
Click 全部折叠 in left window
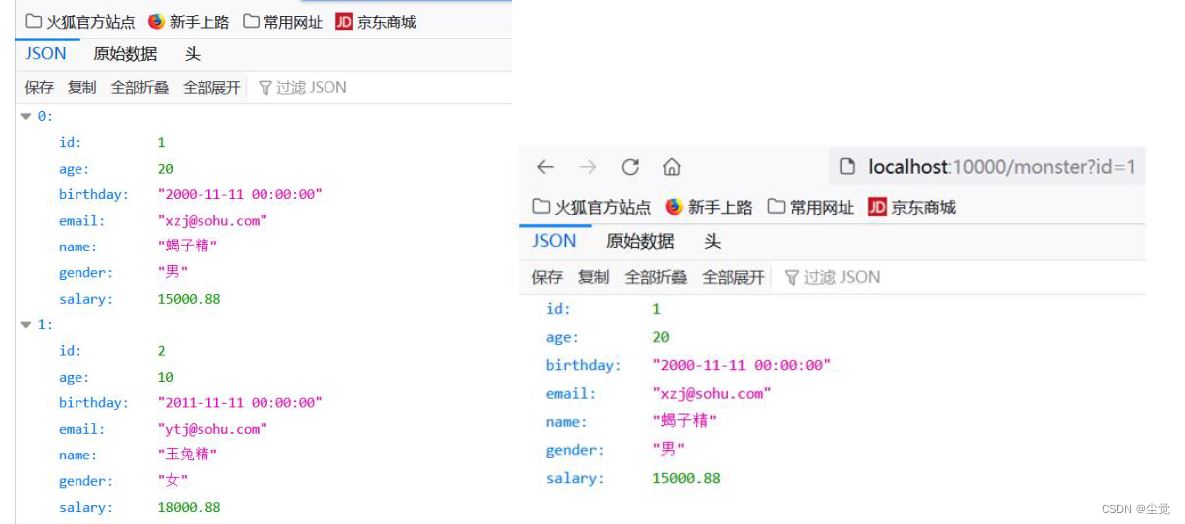tap(140, 88)
